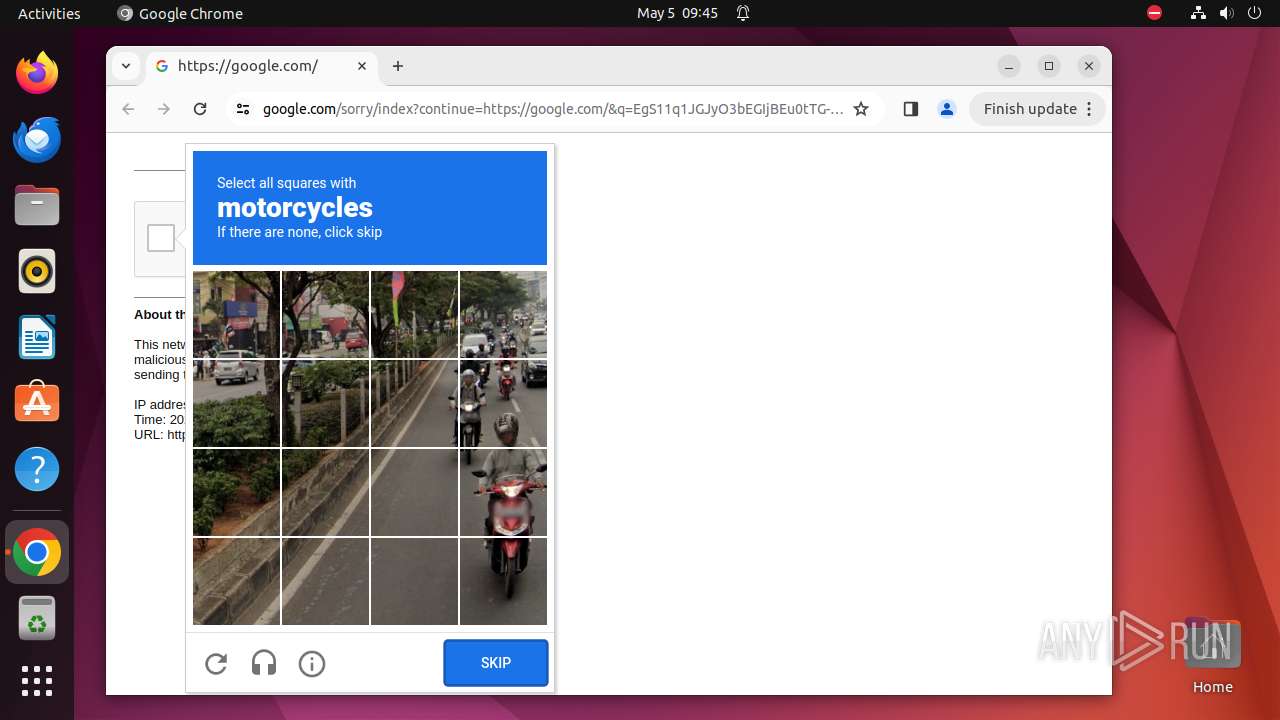Open captcha help info icon
The height and width of the screenshot is (720, 1280).
click(x=312, y=663)
